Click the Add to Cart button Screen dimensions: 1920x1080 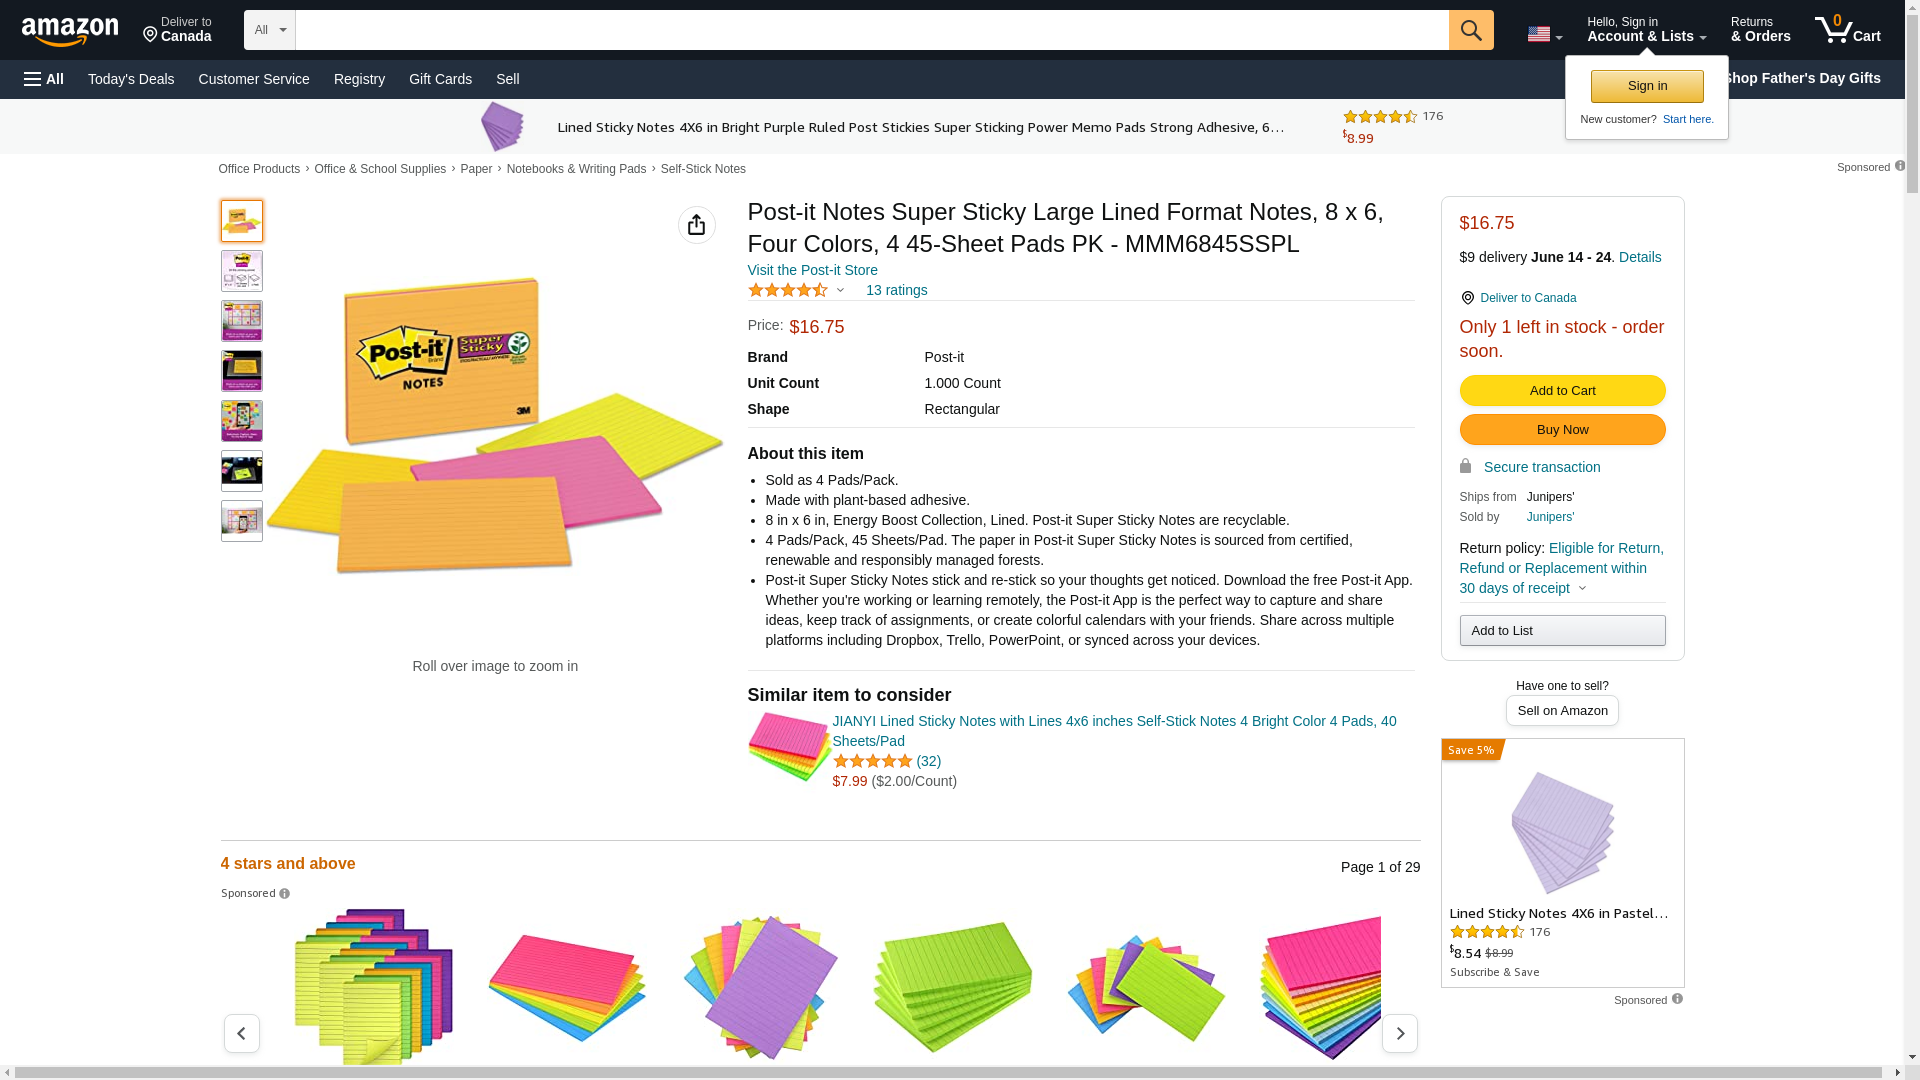pos(1562,390)
